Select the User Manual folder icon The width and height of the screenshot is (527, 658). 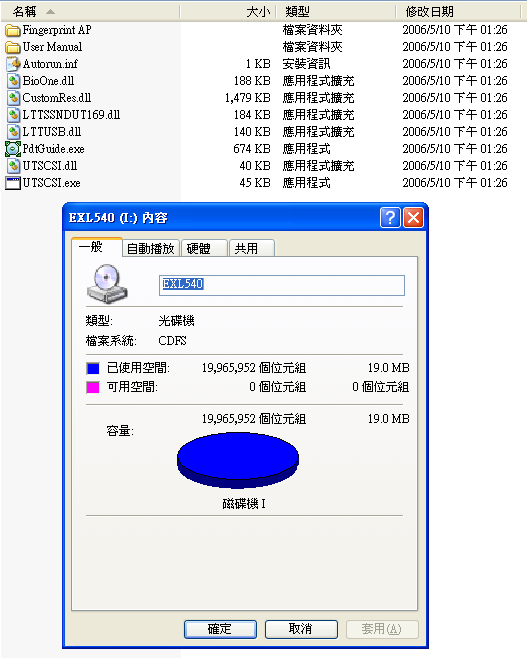click(13, 47)
